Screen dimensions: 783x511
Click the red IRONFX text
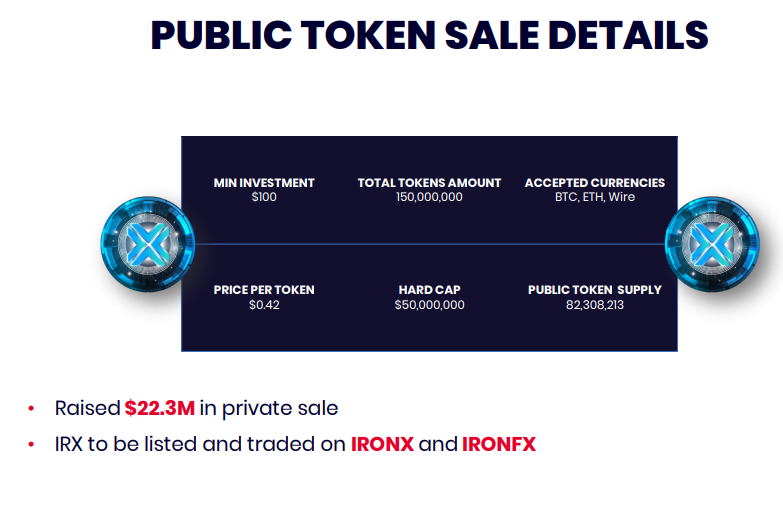(499, 444)
